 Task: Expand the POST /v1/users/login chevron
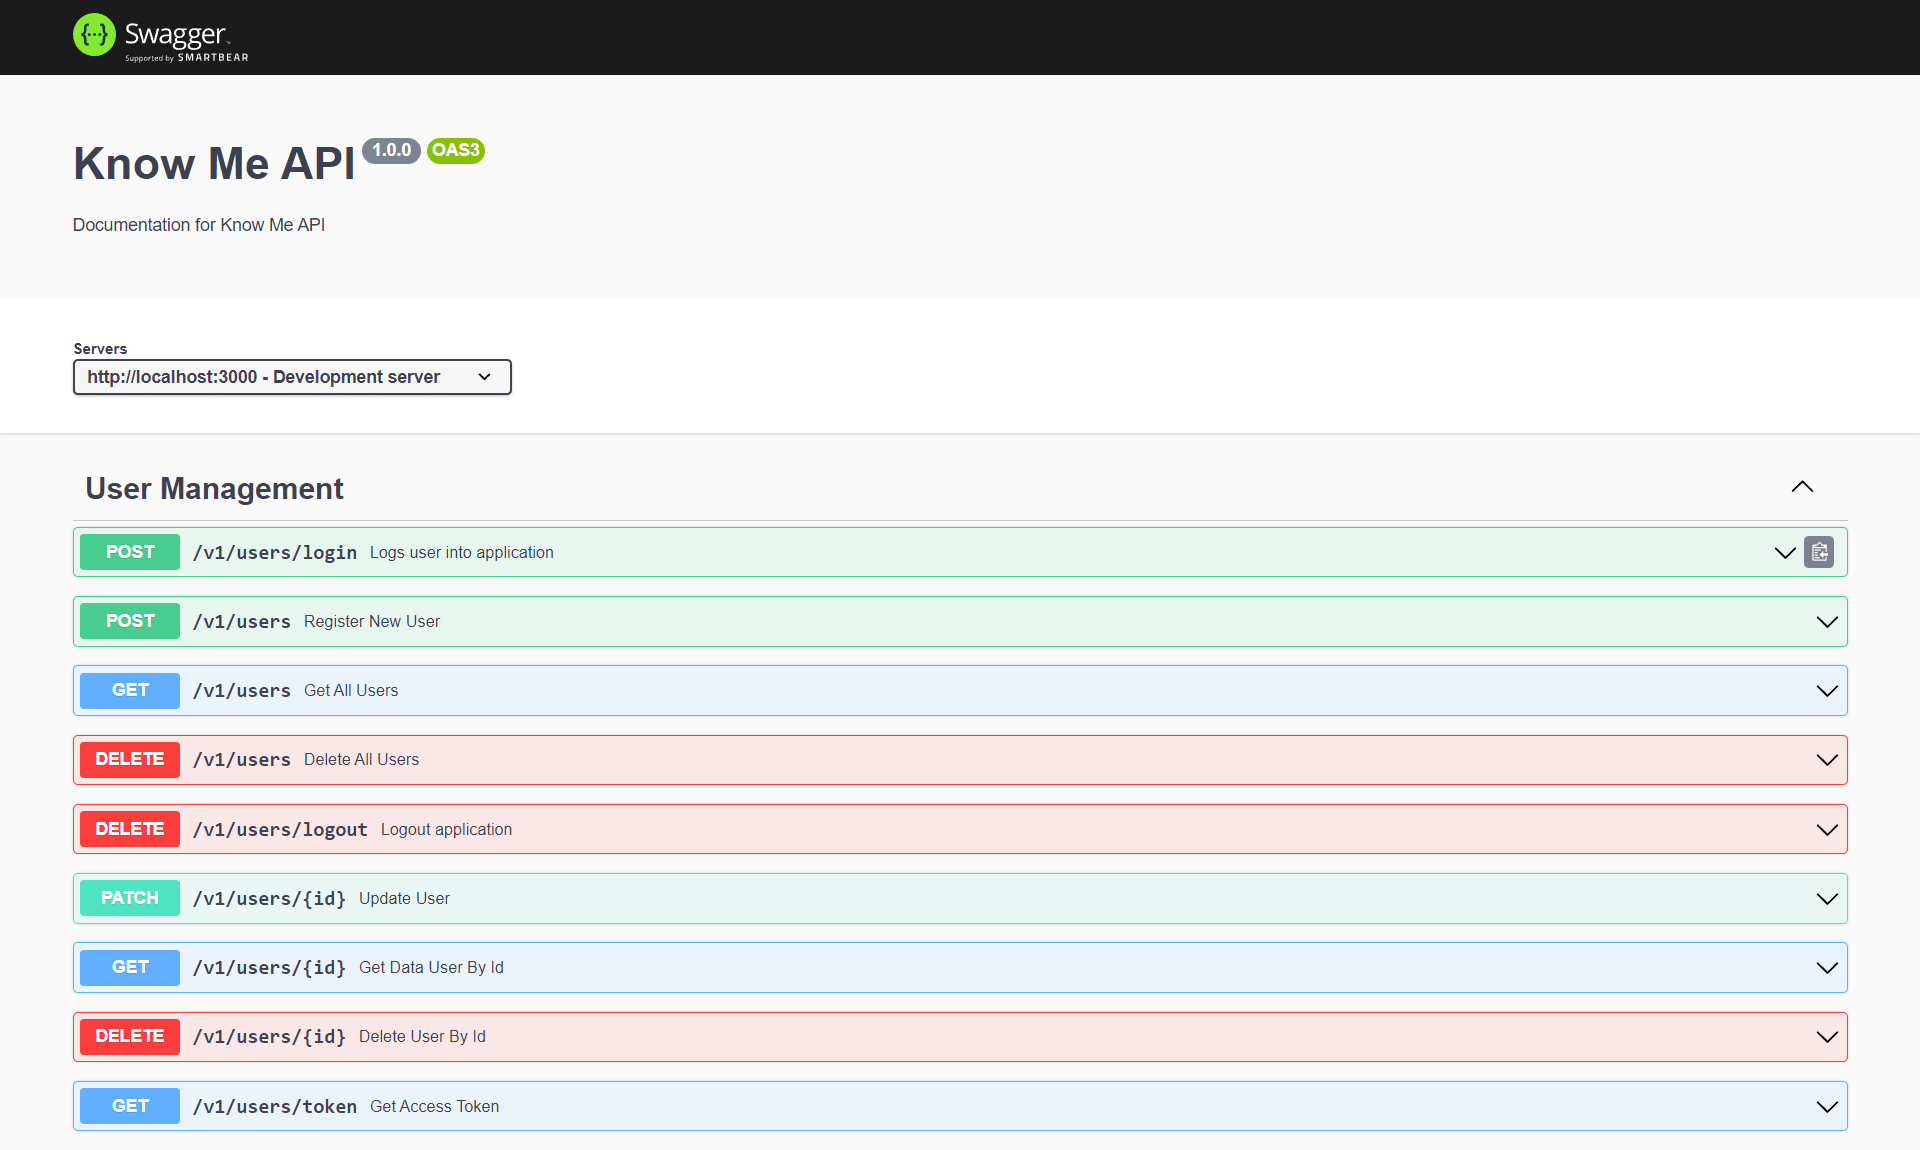click(1785, 552)
